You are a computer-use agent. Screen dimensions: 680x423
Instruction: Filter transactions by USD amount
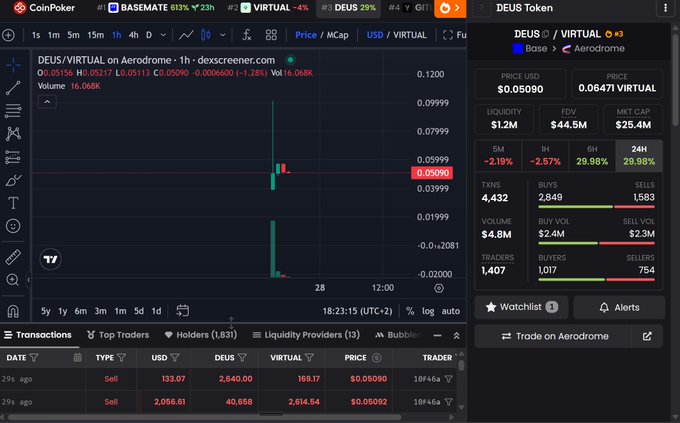point(175,357)
